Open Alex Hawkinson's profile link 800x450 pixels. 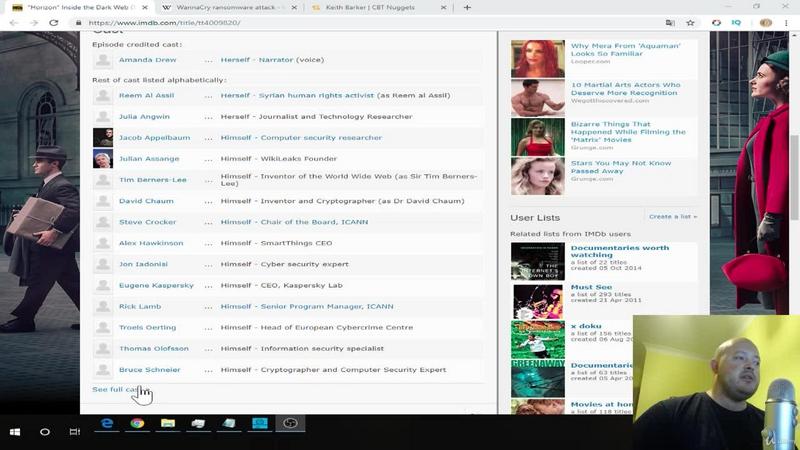(x=151, y=243)
